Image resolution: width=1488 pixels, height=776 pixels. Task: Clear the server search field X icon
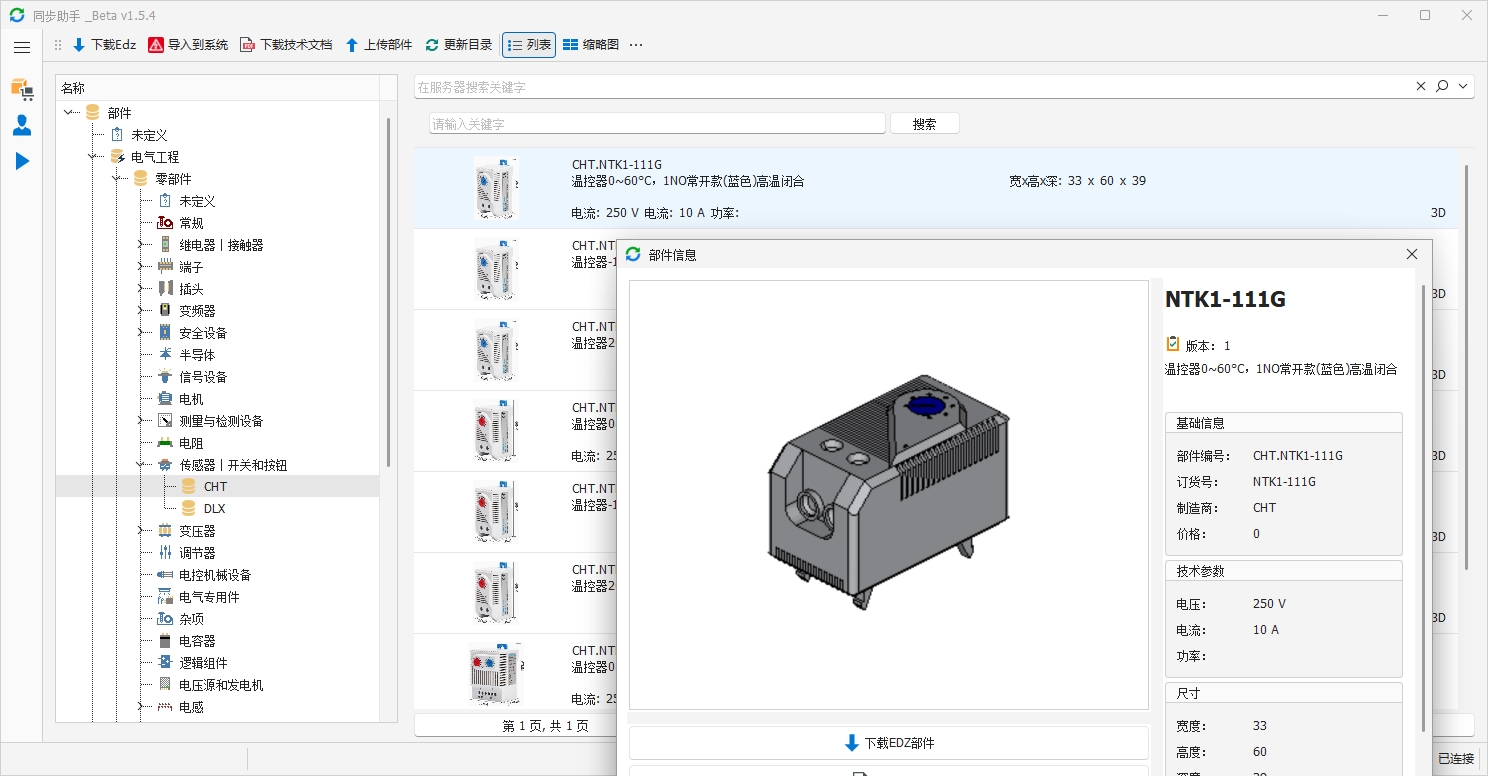[x=1421, y=87]
